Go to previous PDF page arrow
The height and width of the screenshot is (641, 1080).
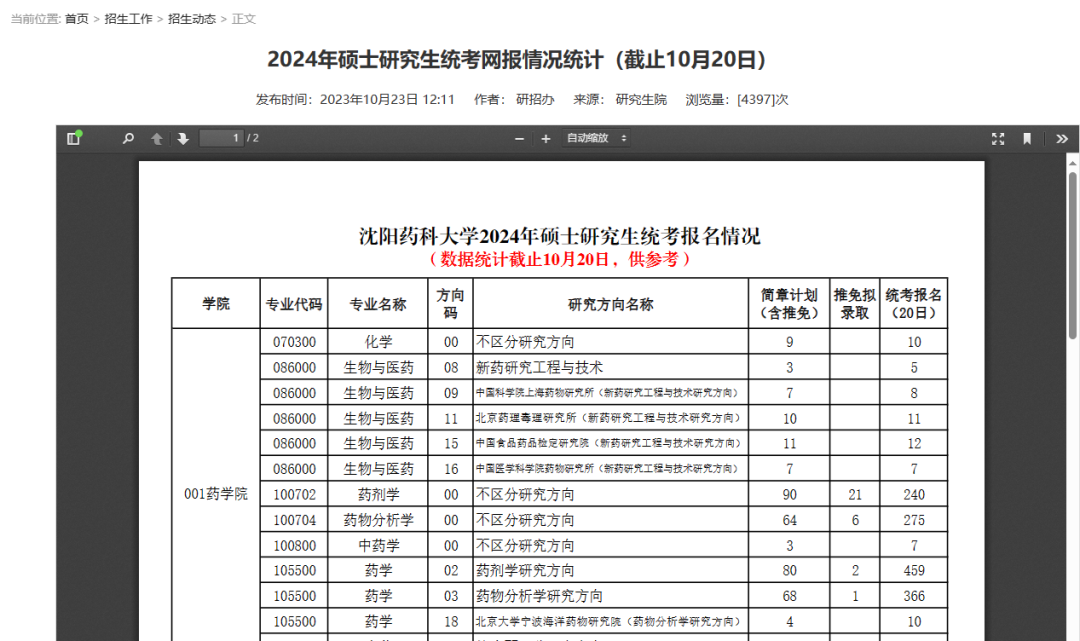pos(157,138)
